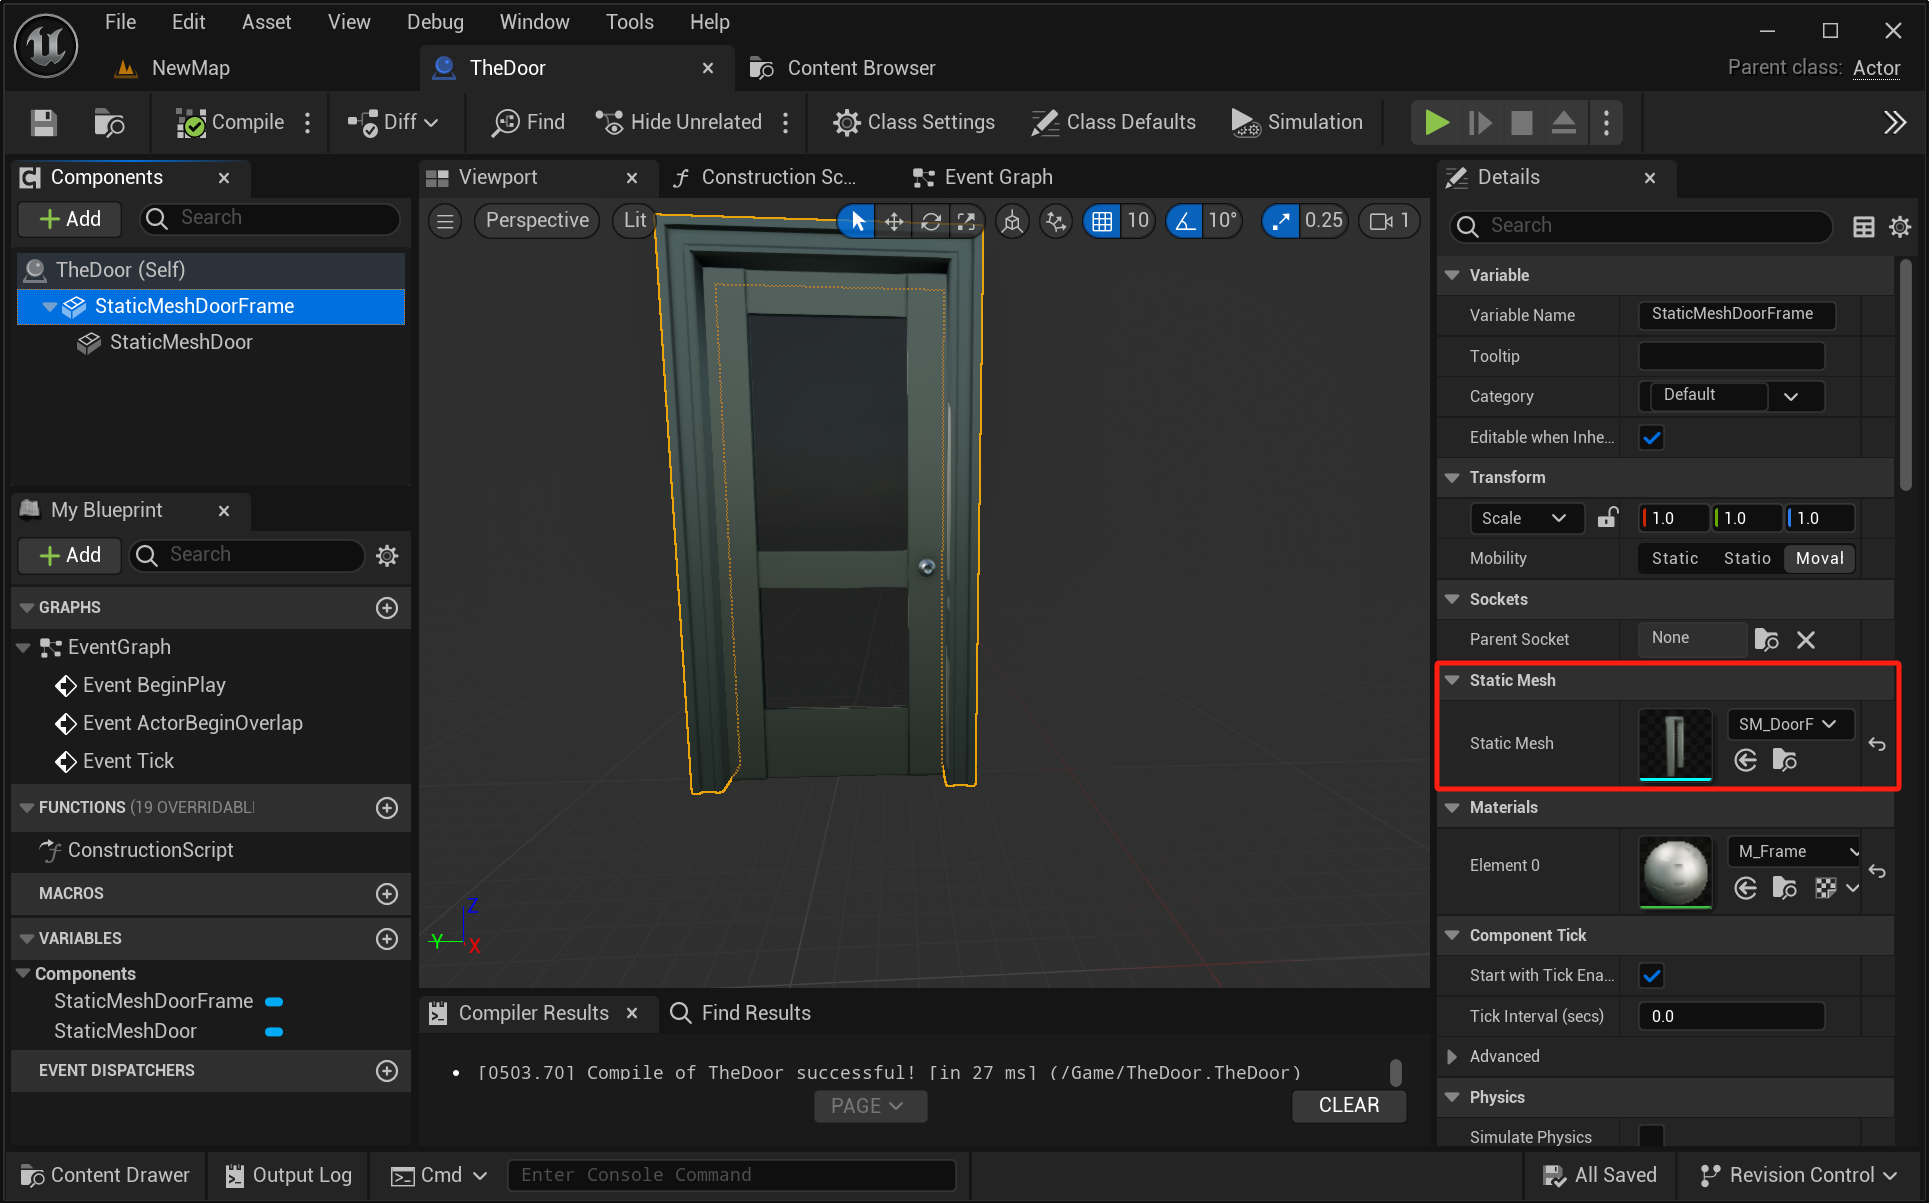Image resolution: width=1929 pixels, height=1203 pixels.
Task: Open the SM_DoorFrame static mesh dropdown
Action: 1790,724
